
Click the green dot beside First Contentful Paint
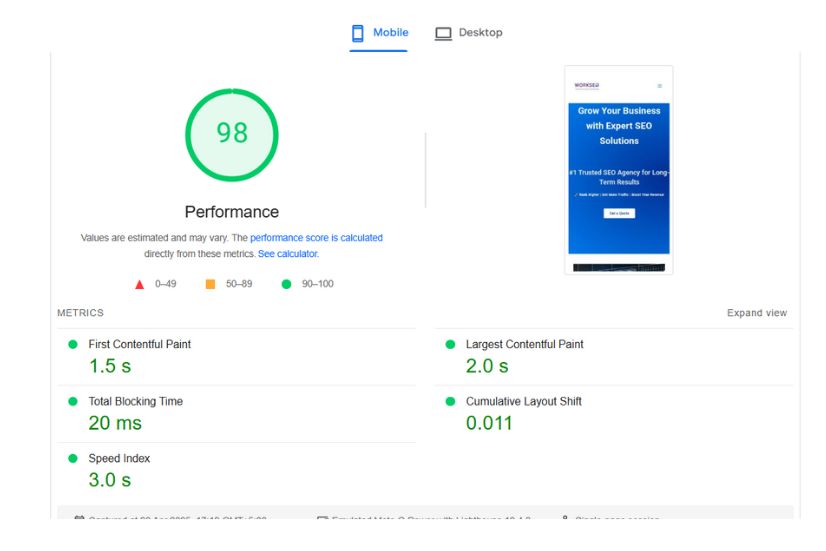(72, 344)
